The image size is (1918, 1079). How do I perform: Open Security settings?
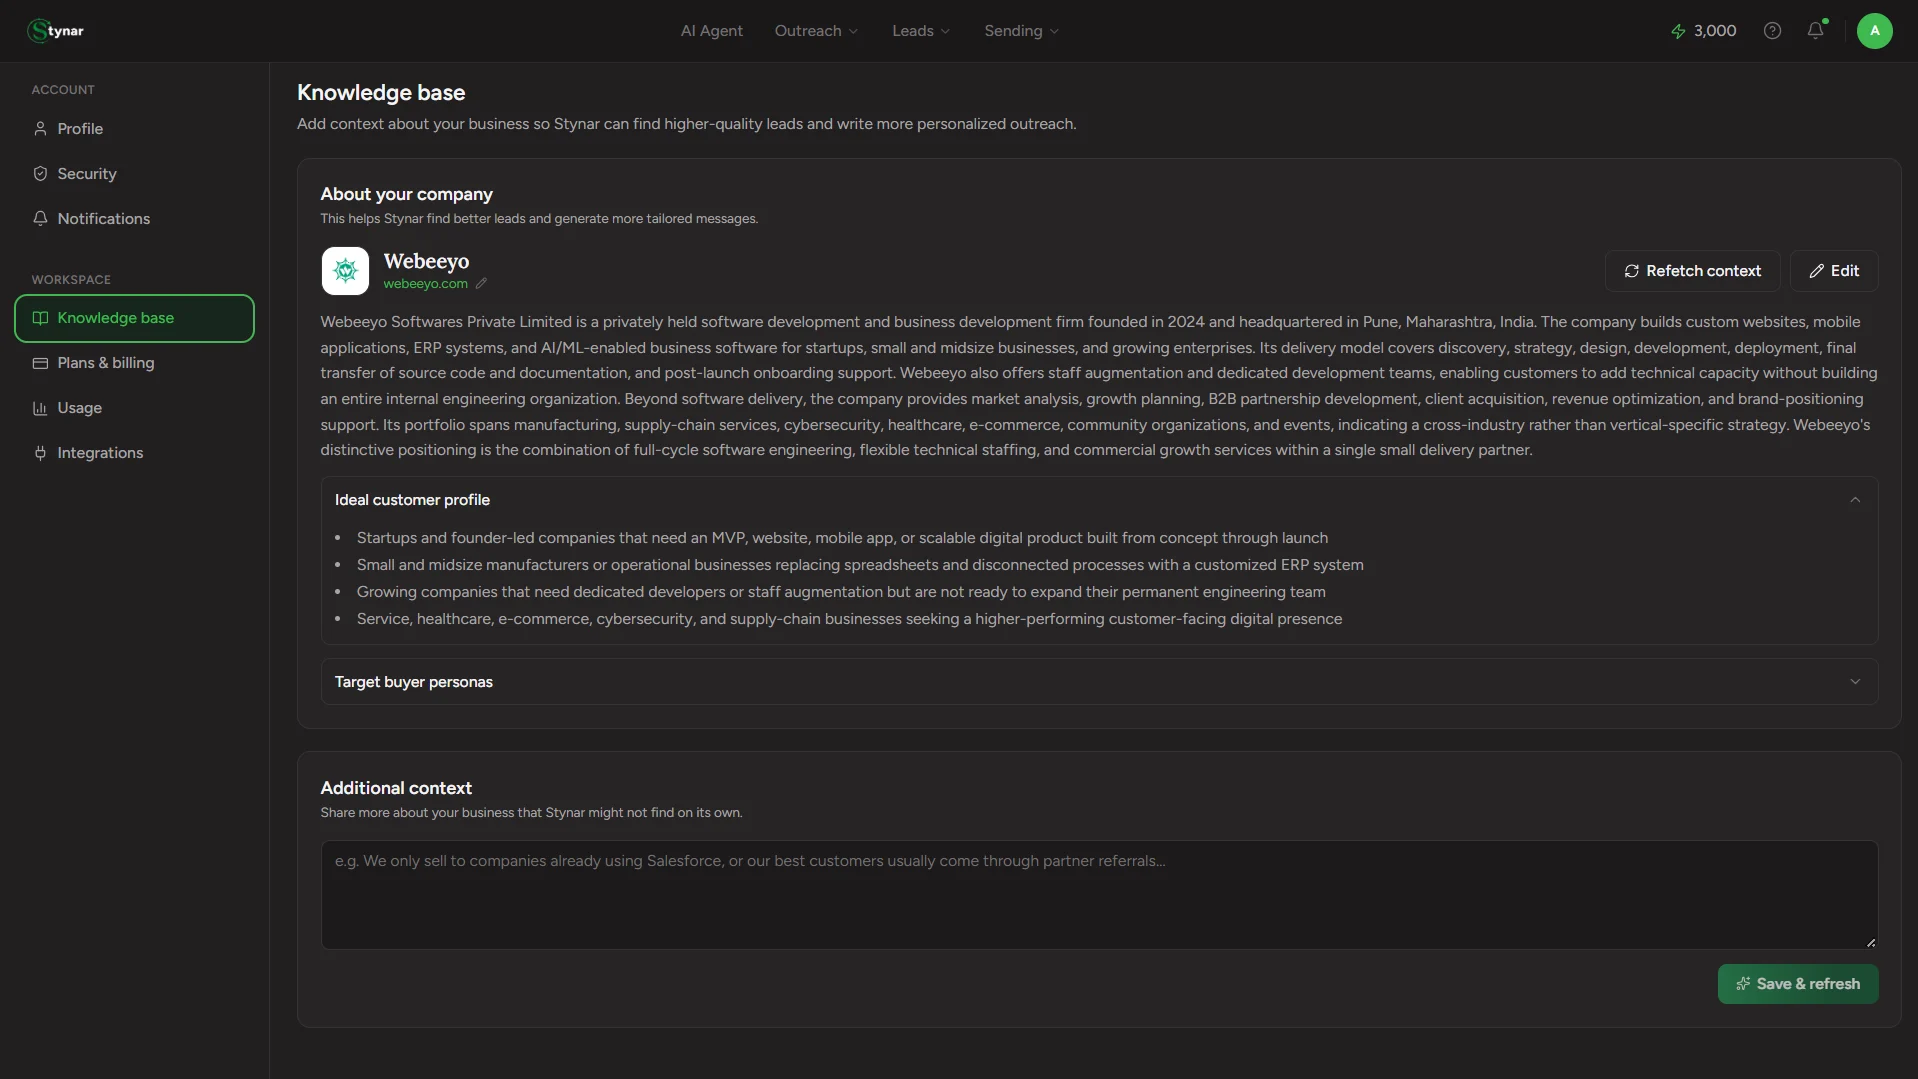click(134, 174)
